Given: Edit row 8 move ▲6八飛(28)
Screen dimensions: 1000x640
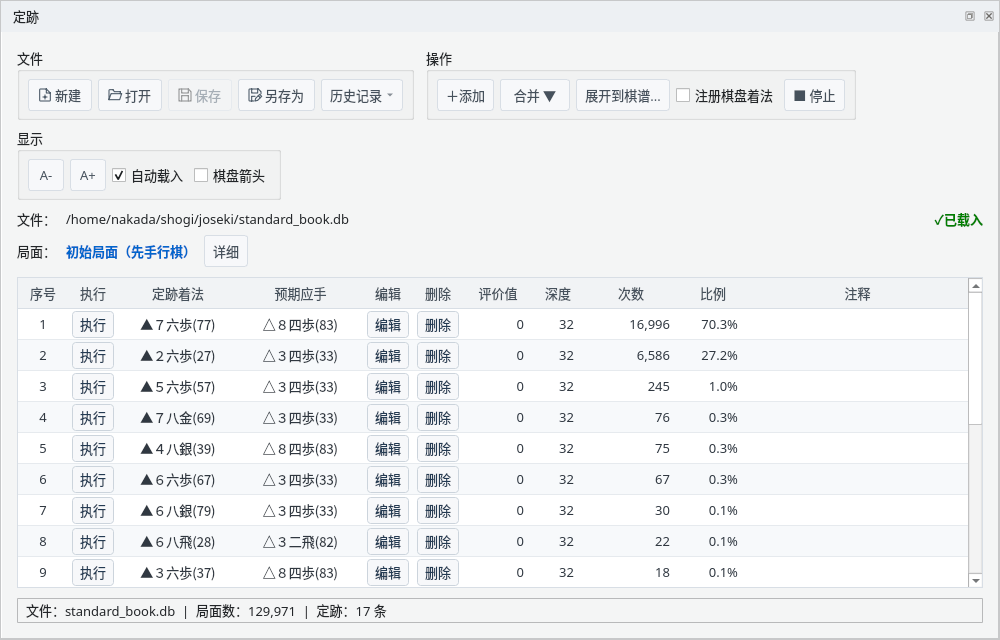Looking at the screenshot, I should point(388,542).
